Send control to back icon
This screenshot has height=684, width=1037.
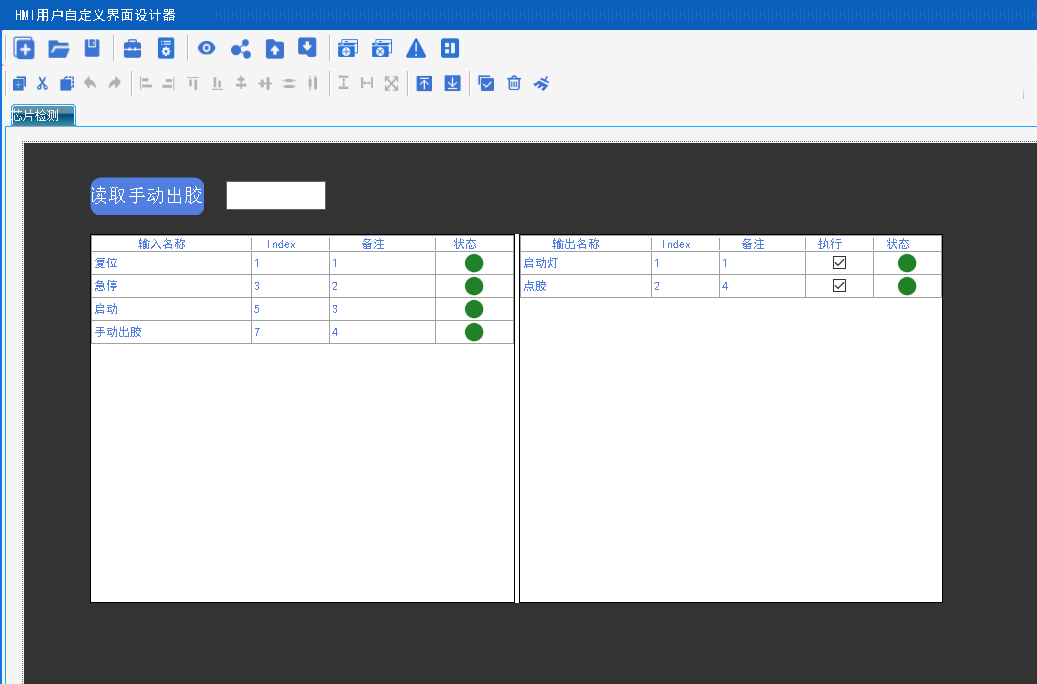(x=452, y=83)
